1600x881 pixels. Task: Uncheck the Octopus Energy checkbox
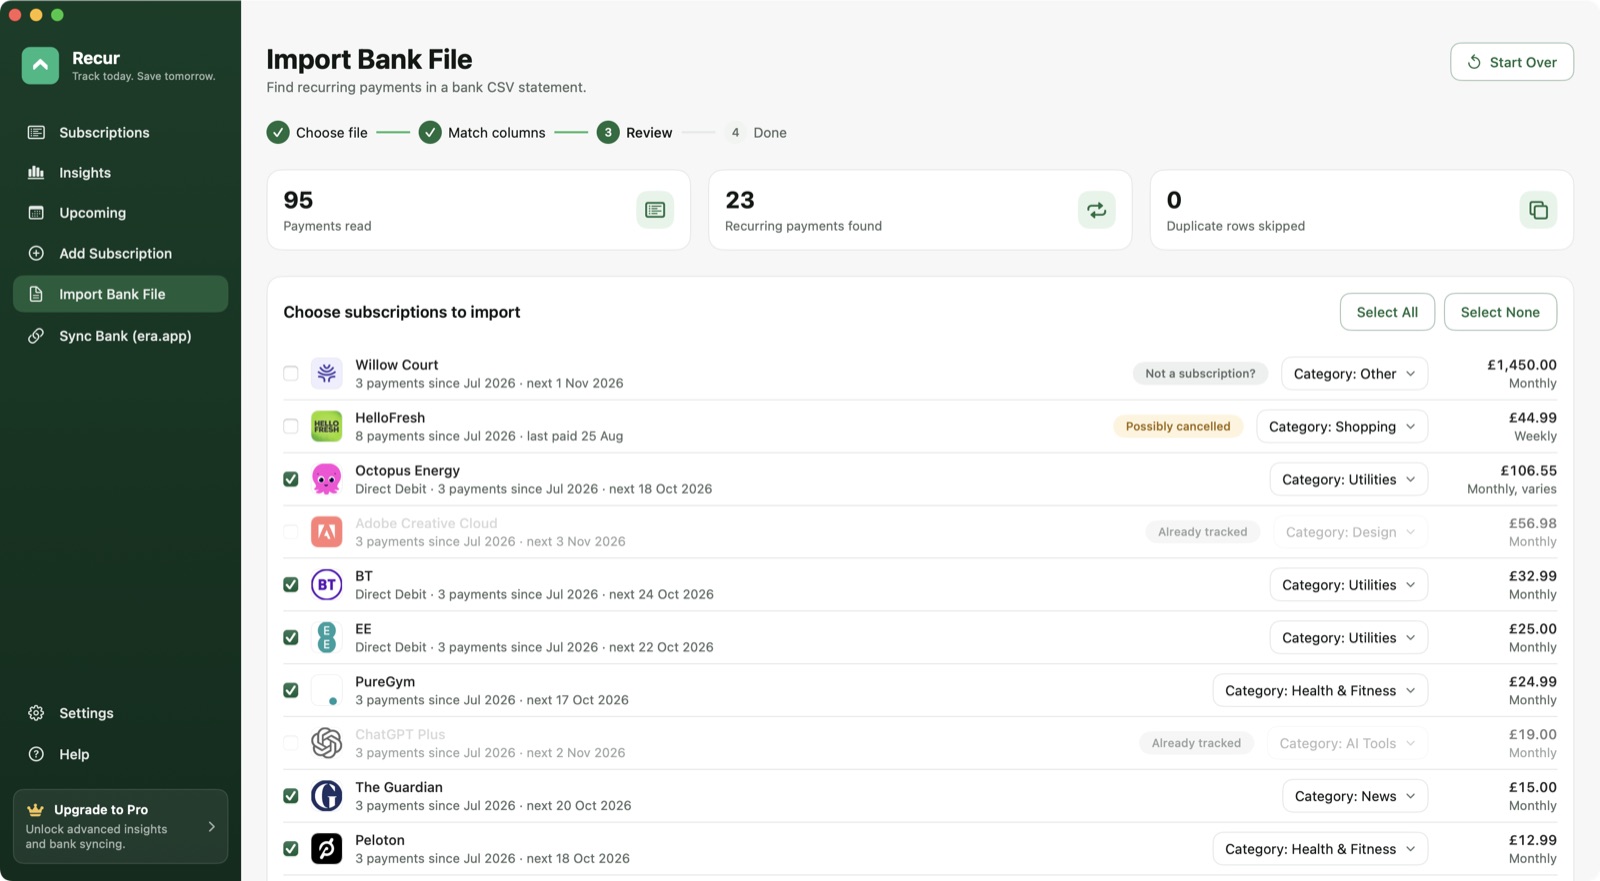[291, 479]
